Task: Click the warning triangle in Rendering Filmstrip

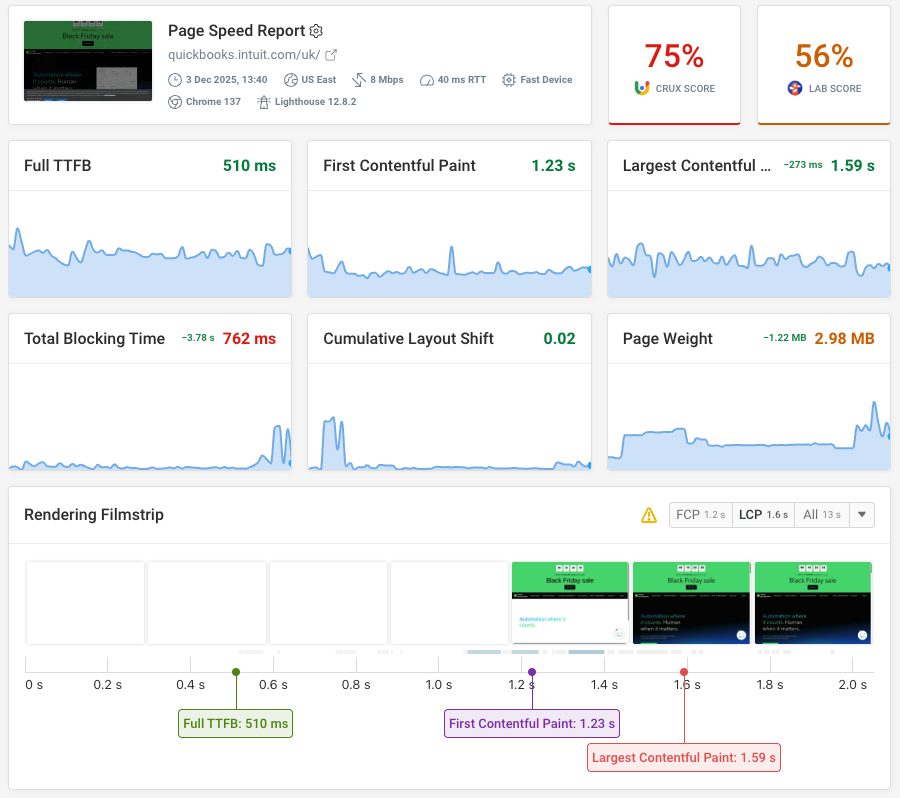Action: (649, 514)
